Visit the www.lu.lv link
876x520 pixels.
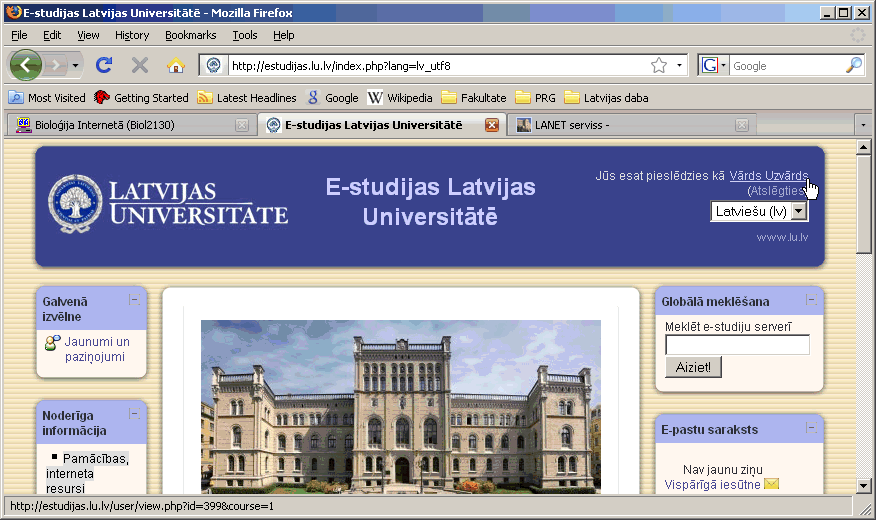coord(782,237)
